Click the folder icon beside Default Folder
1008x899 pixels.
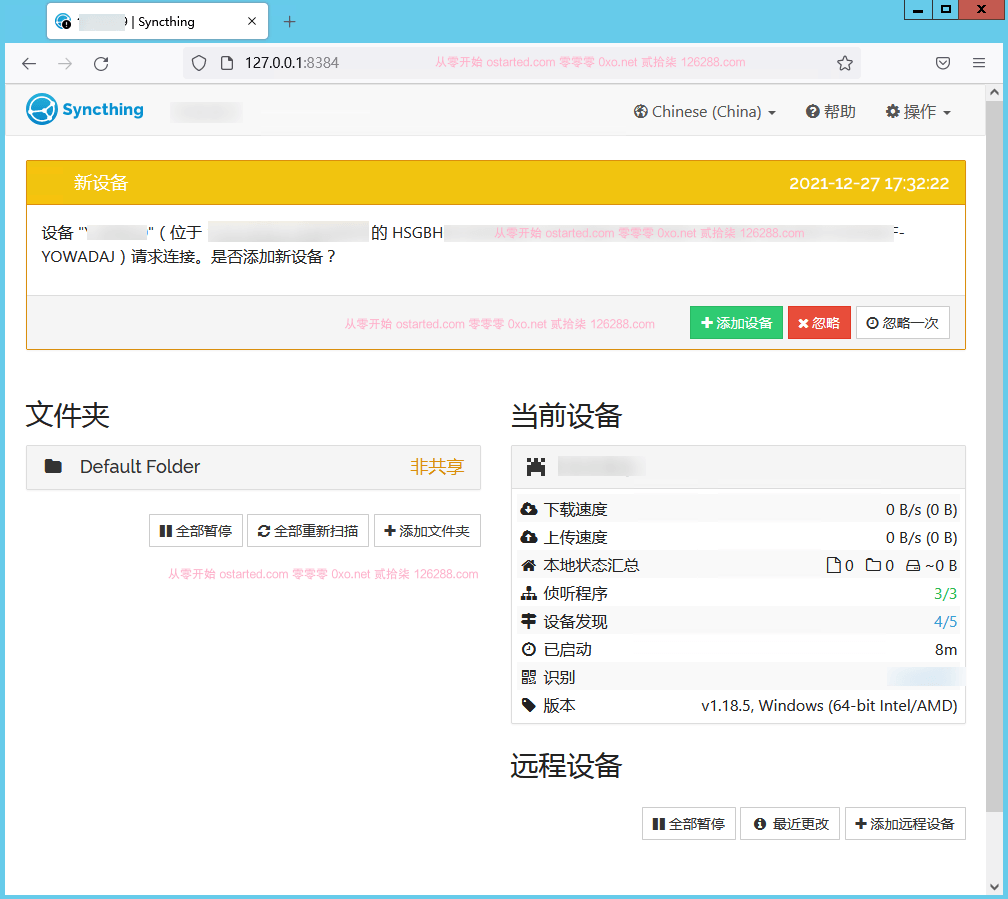click(53, 466)
